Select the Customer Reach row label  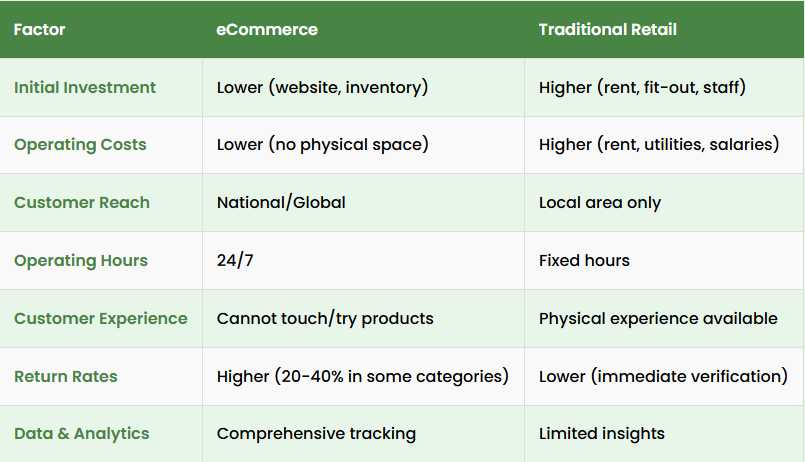[x=82, y=203]
